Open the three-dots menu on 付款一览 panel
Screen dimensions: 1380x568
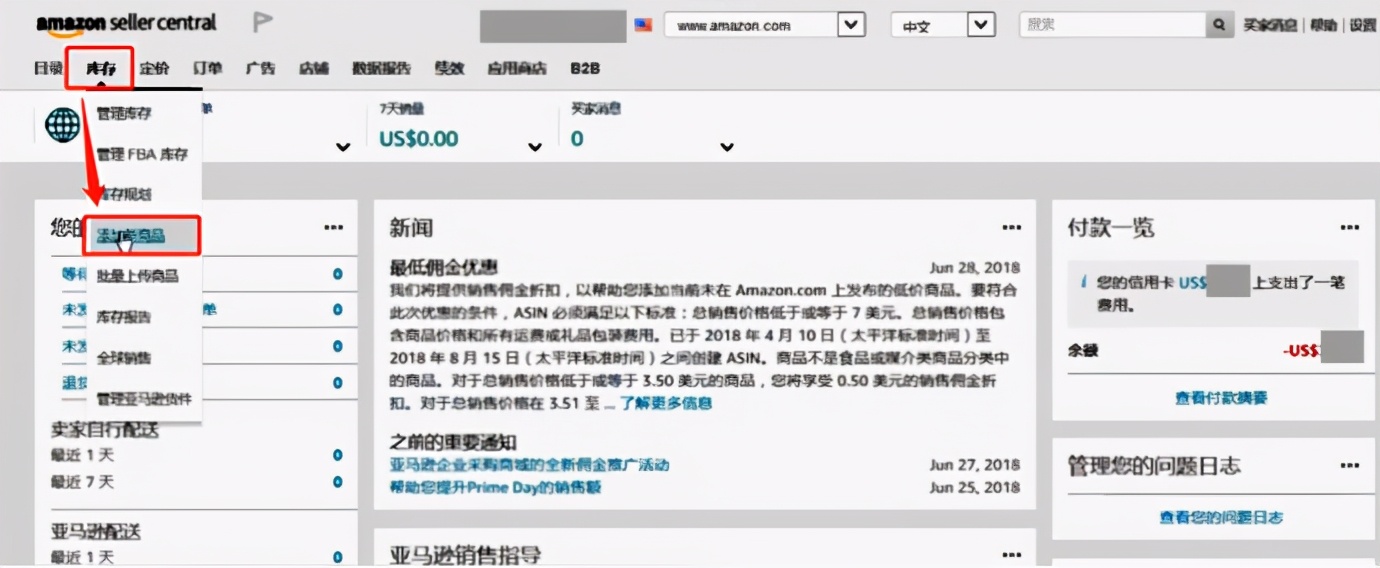(1350, 228)
